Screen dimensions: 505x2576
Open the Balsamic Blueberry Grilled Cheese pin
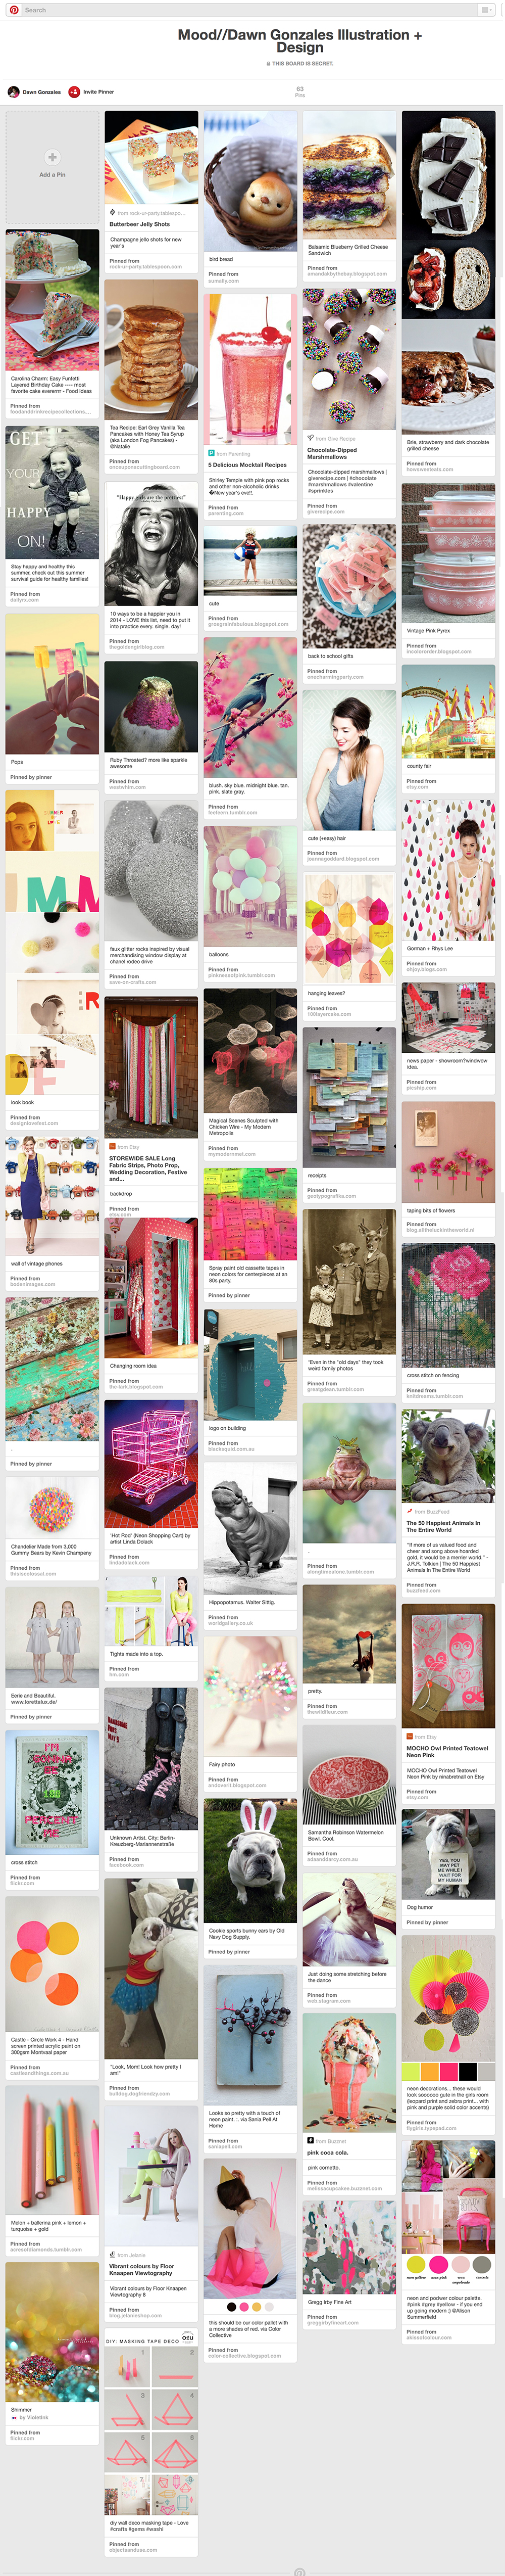point(349,174)
